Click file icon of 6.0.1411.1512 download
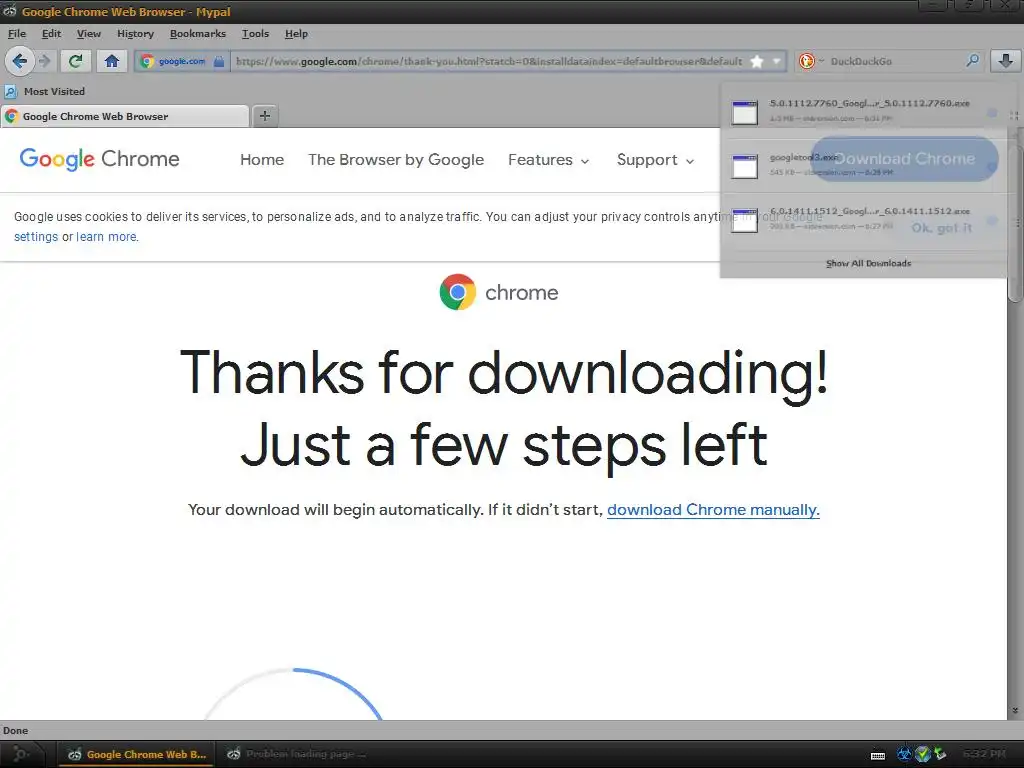 (x=744, y=220)
